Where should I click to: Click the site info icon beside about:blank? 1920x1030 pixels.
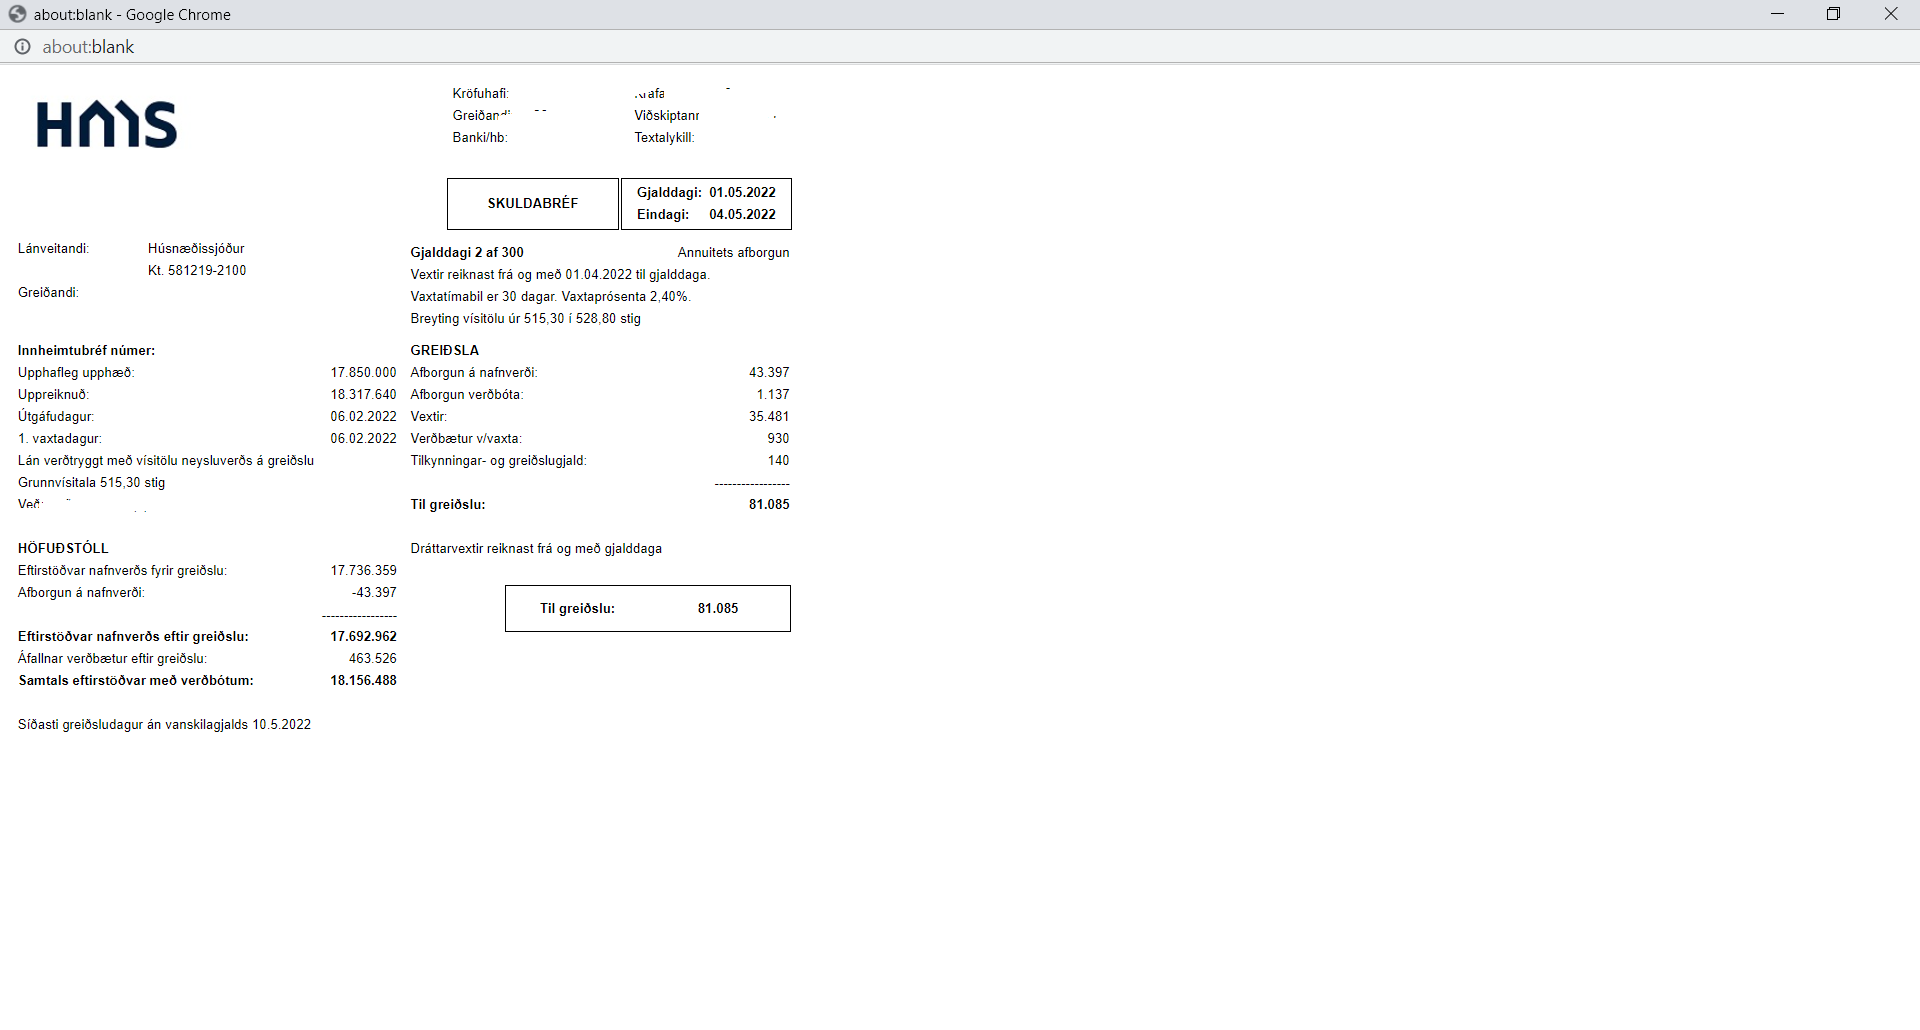tap(22, 47)
